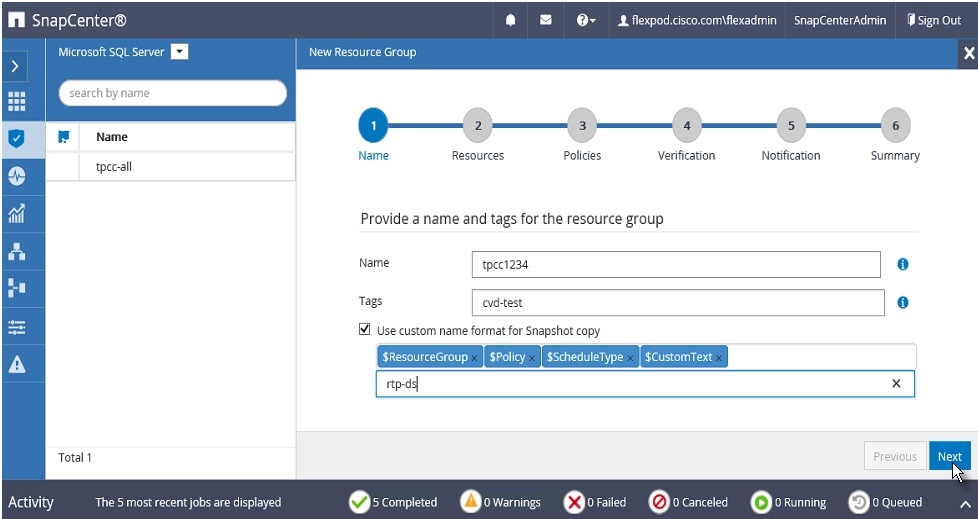
Task: Click the 0 Failed status
Action: tap(595, 502)
